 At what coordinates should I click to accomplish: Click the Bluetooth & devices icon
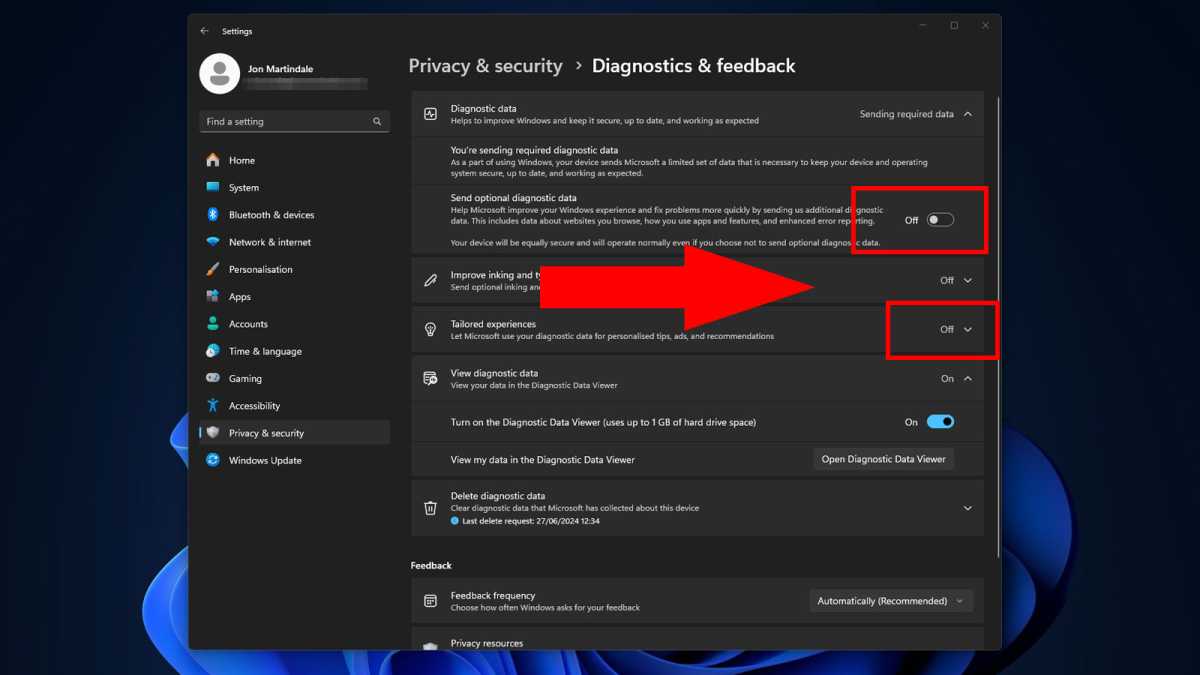213,214
